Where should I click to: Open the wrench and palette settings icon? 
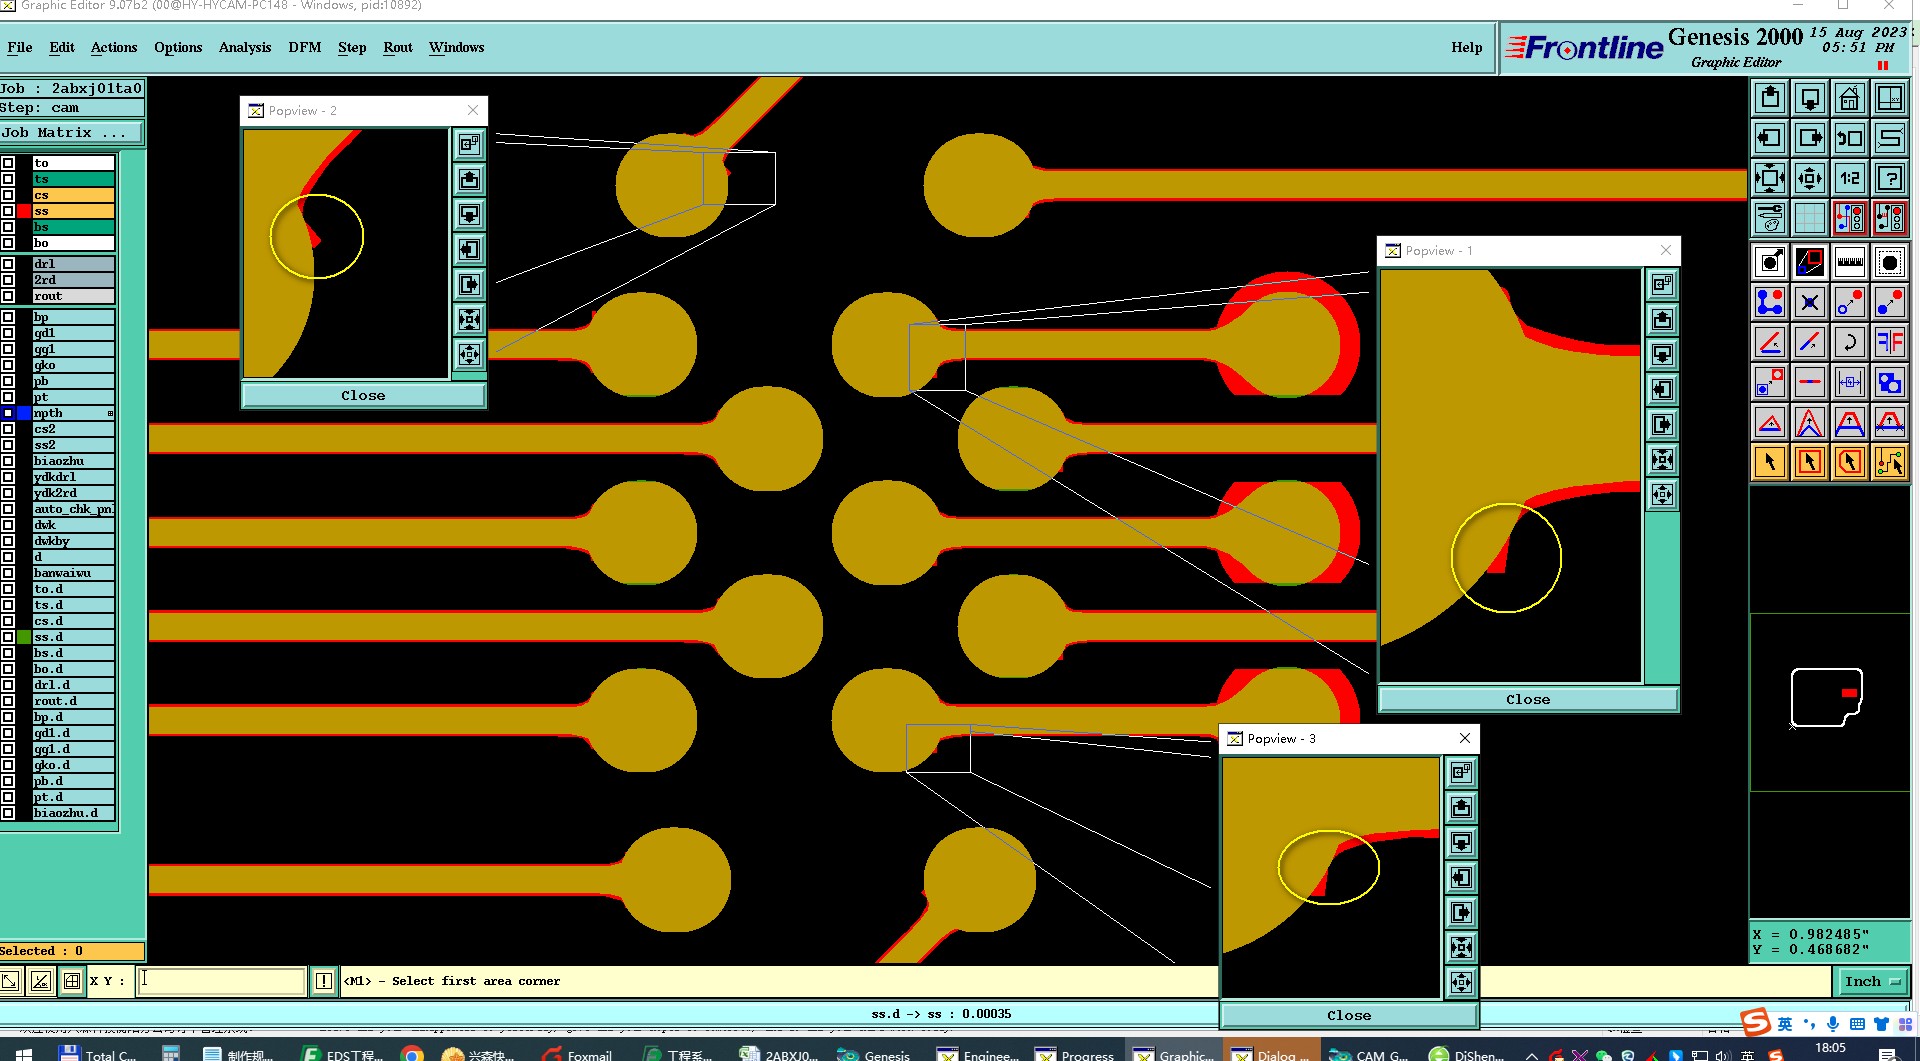click(x=1770, y=217)
